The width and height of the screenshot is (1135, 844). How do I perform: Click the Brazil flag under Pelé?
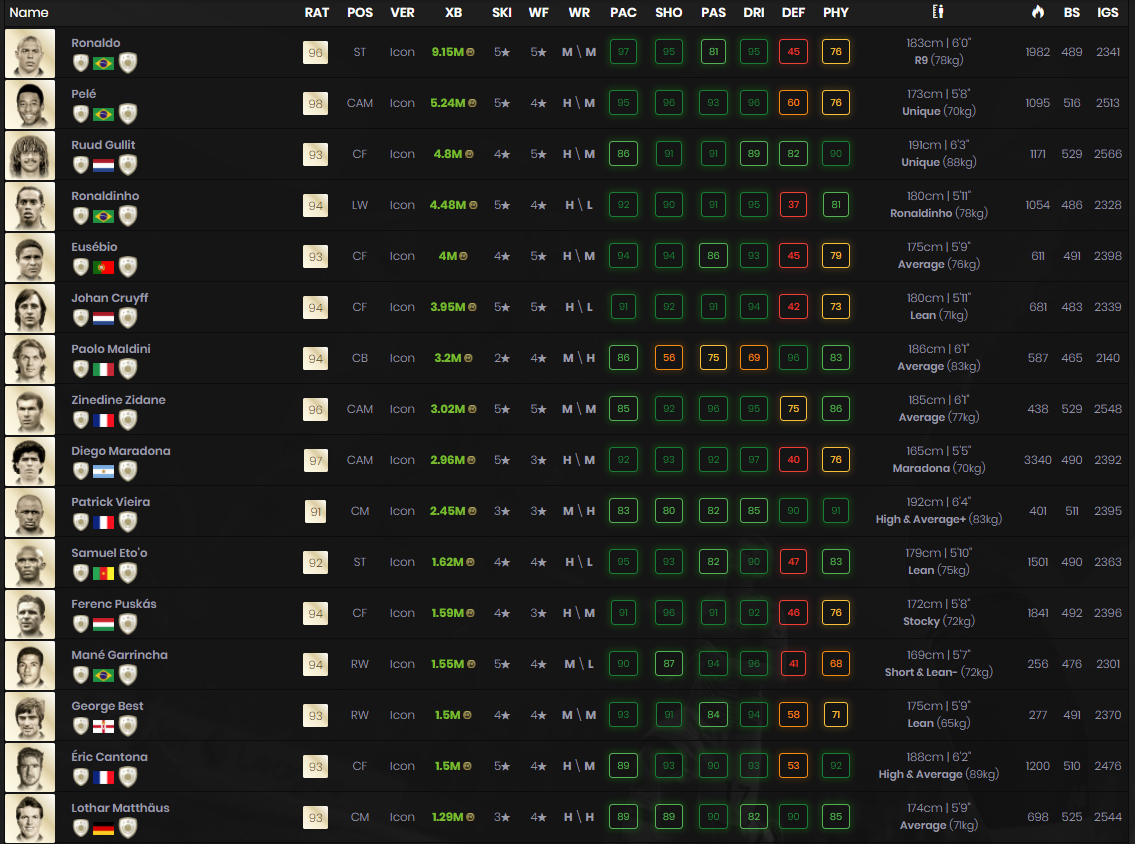click(104, 114)
